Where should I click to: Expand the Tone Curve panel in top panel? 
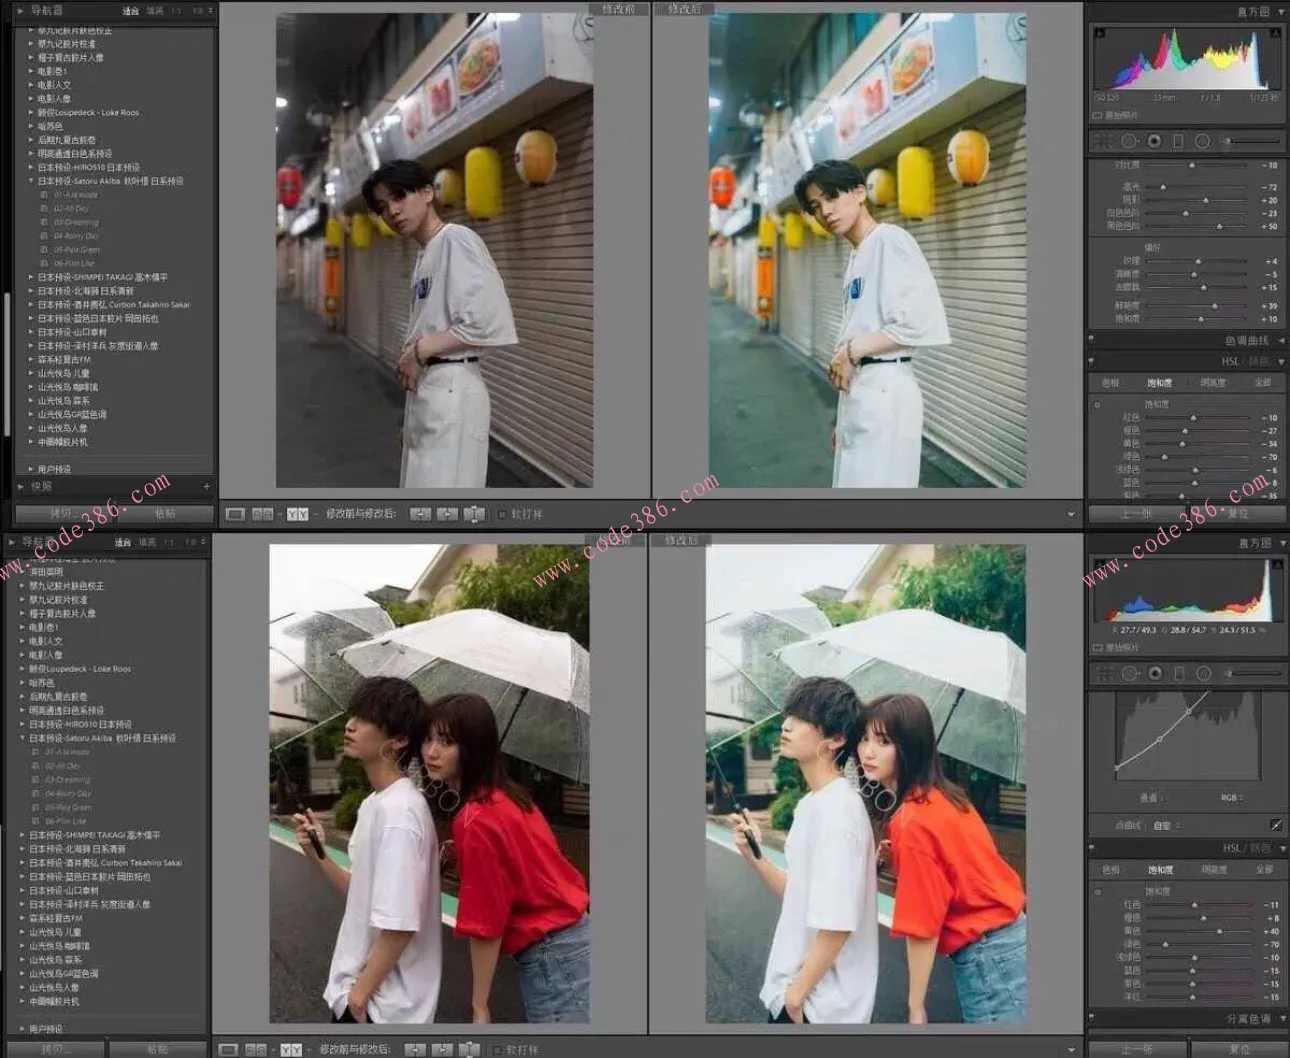1281,341
